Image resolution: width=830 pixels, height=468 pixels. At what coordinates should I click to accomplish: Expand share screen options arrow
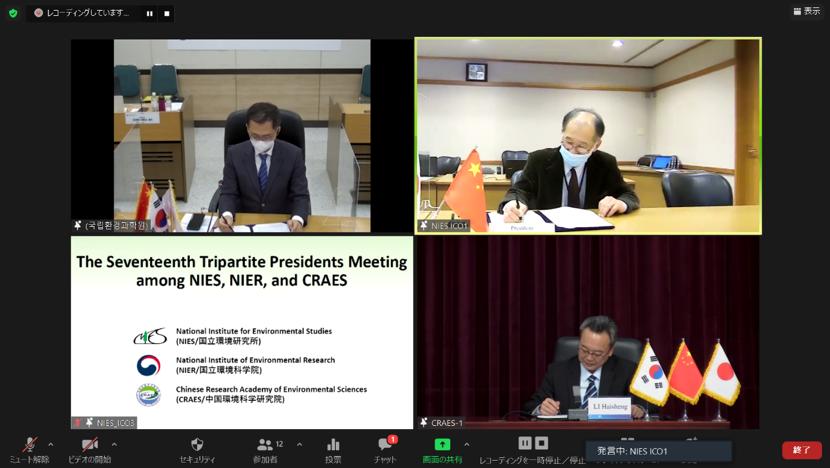click(x=466, y=445)
